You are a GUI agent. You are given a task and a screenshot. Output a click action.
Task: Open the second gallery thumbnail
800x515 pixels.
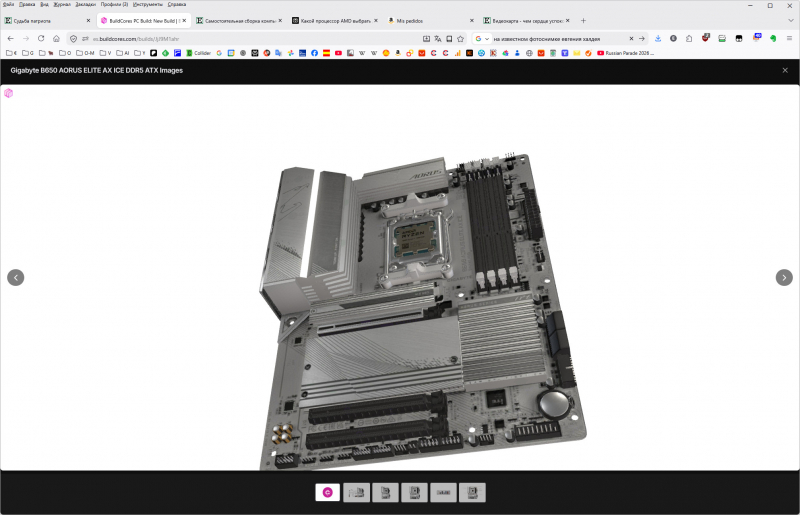tap(356, 492)
